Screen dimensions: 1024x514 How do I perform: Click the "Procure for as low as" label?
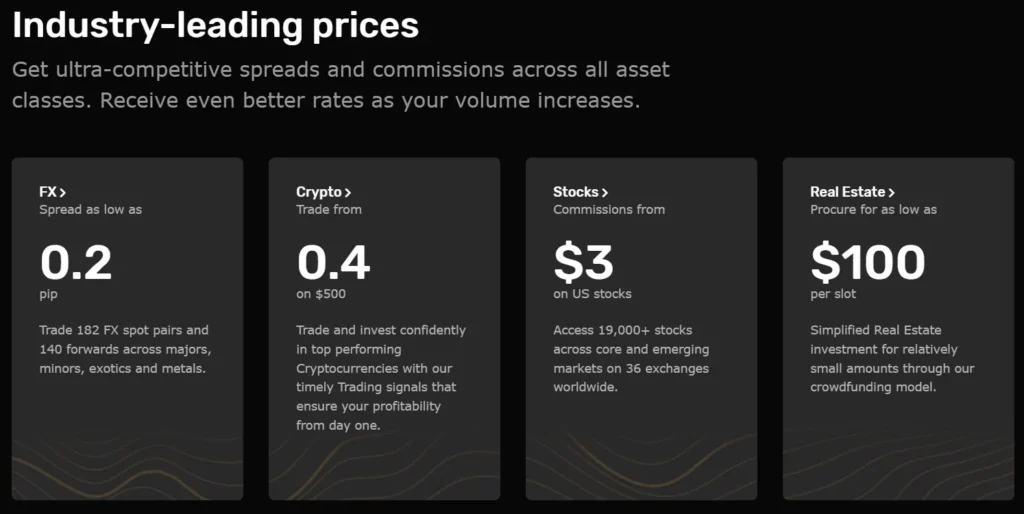[873, 210]
